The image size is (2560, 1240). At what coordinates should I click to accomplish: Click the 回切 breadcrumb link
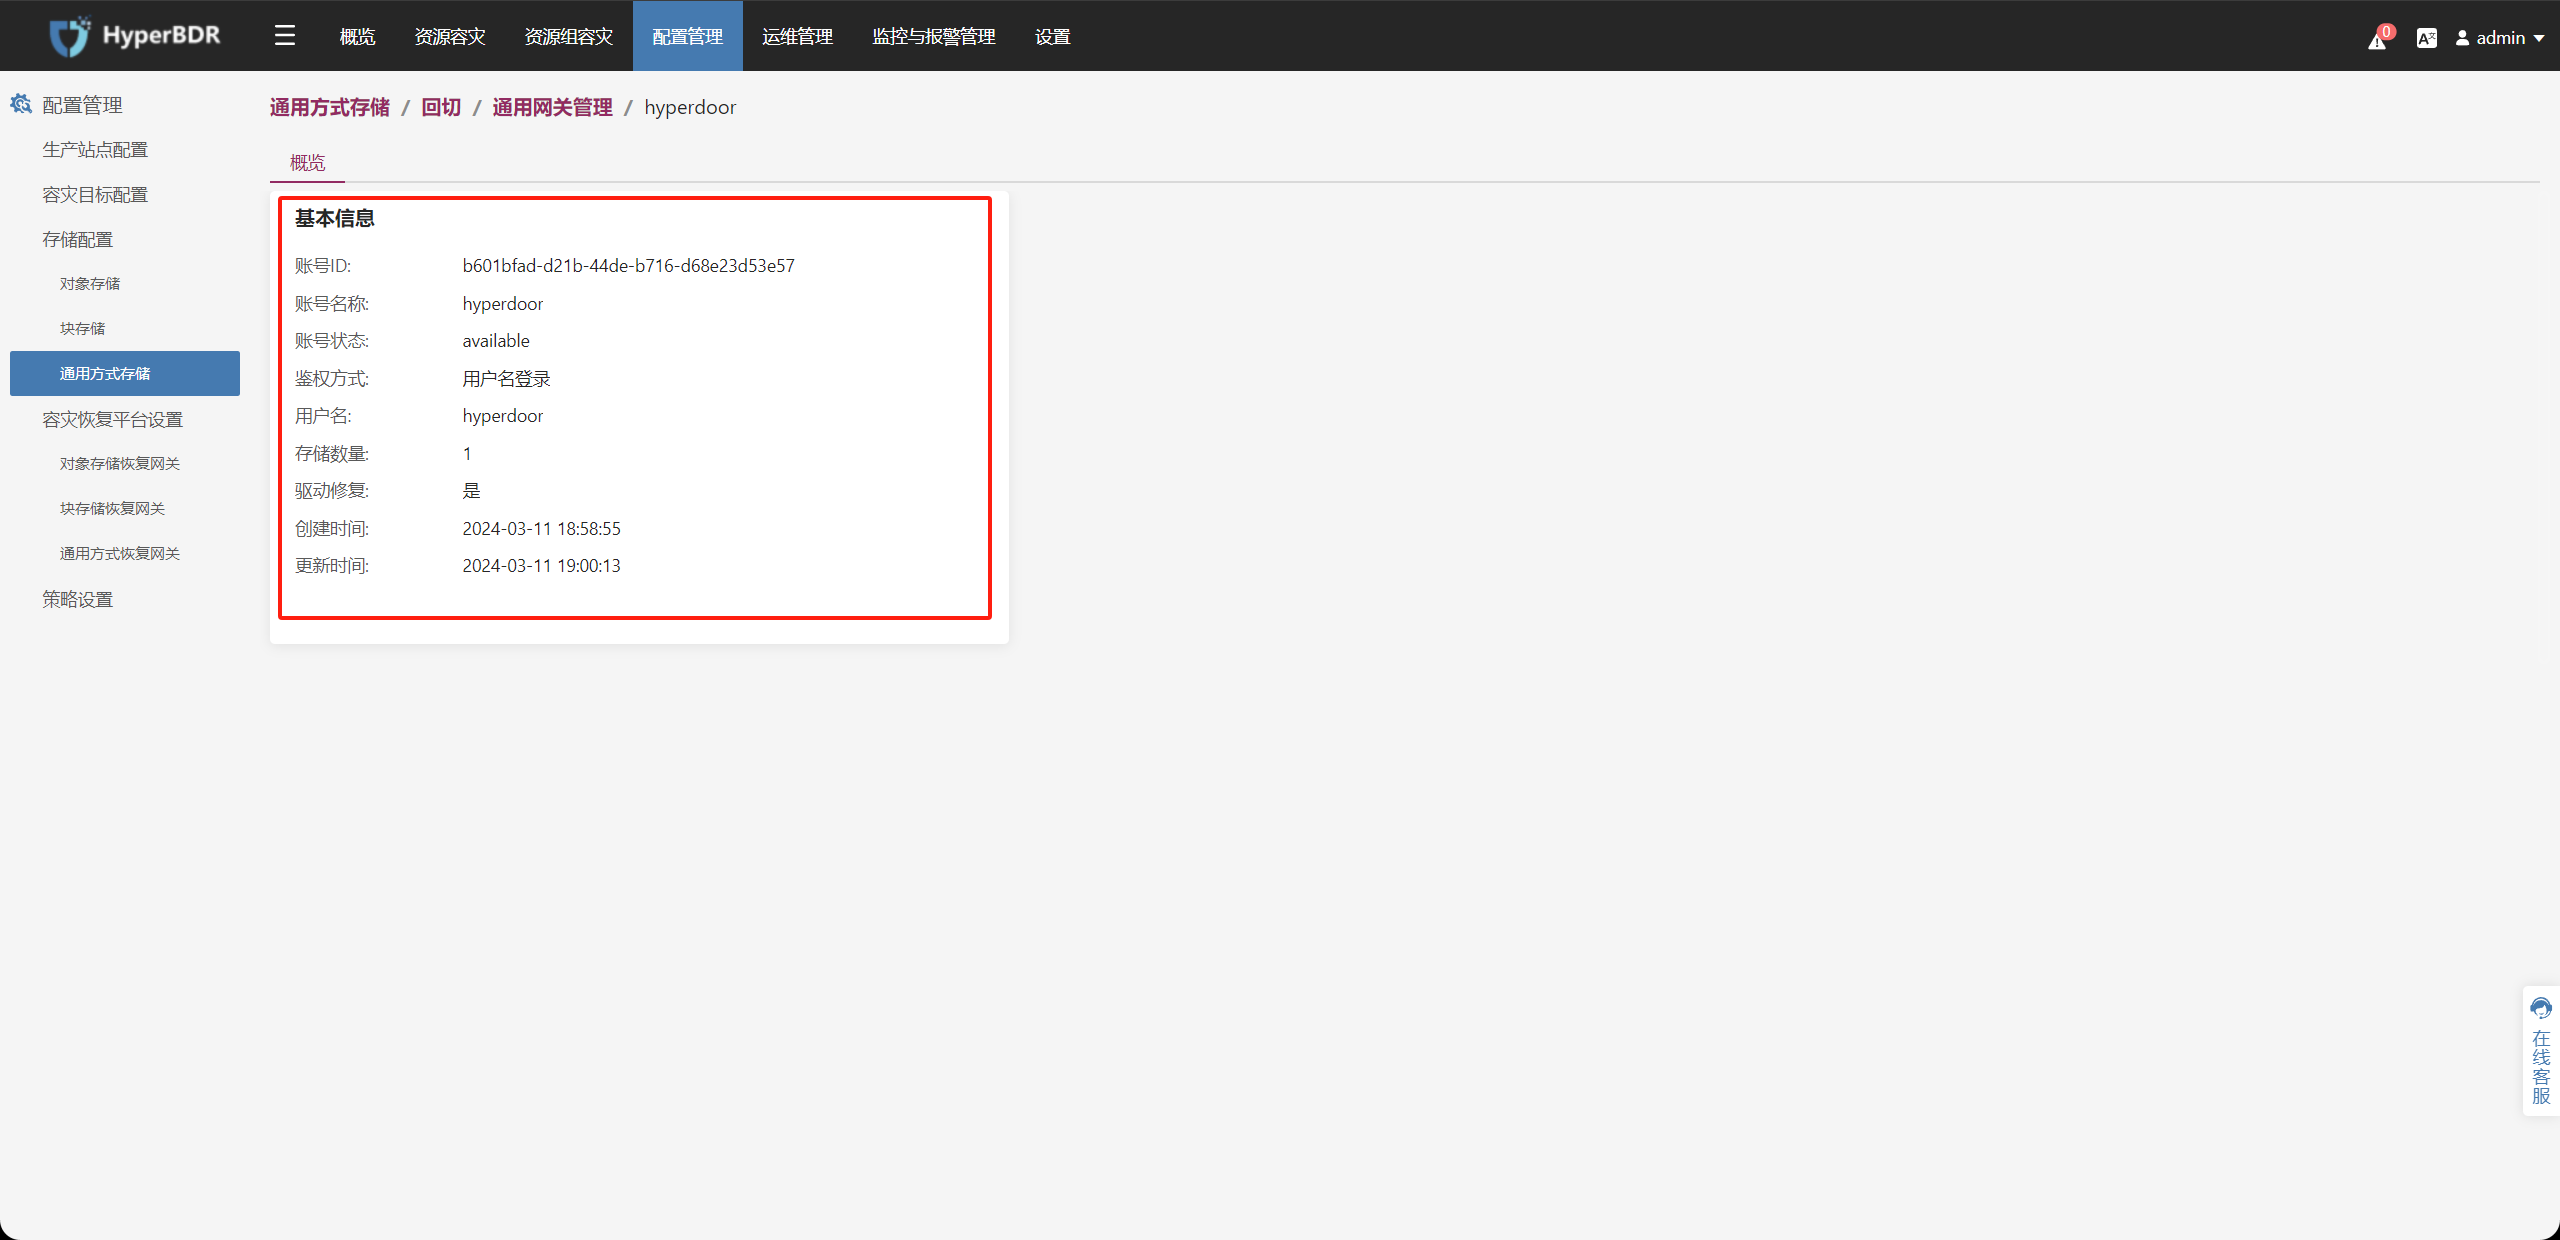(x=441, y=107)
